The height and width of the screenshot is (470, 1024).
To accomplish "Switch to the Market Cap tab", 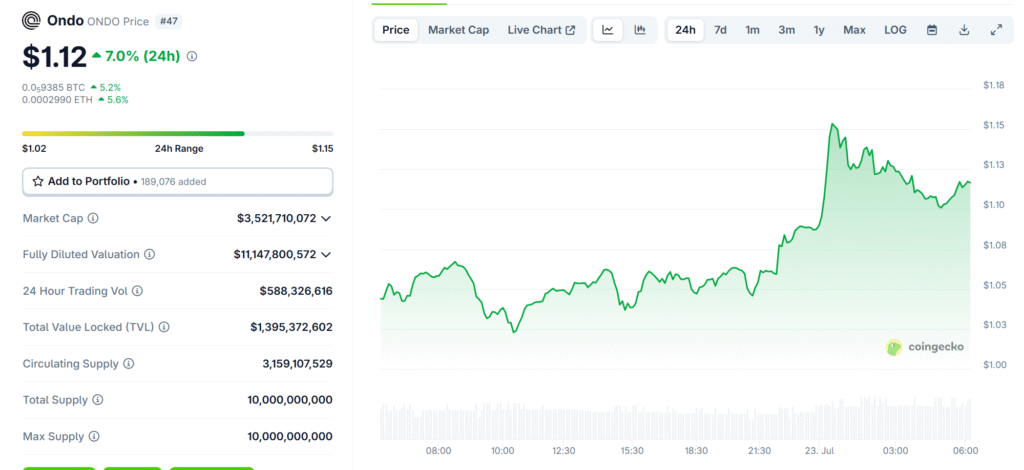I will [458, 30].
